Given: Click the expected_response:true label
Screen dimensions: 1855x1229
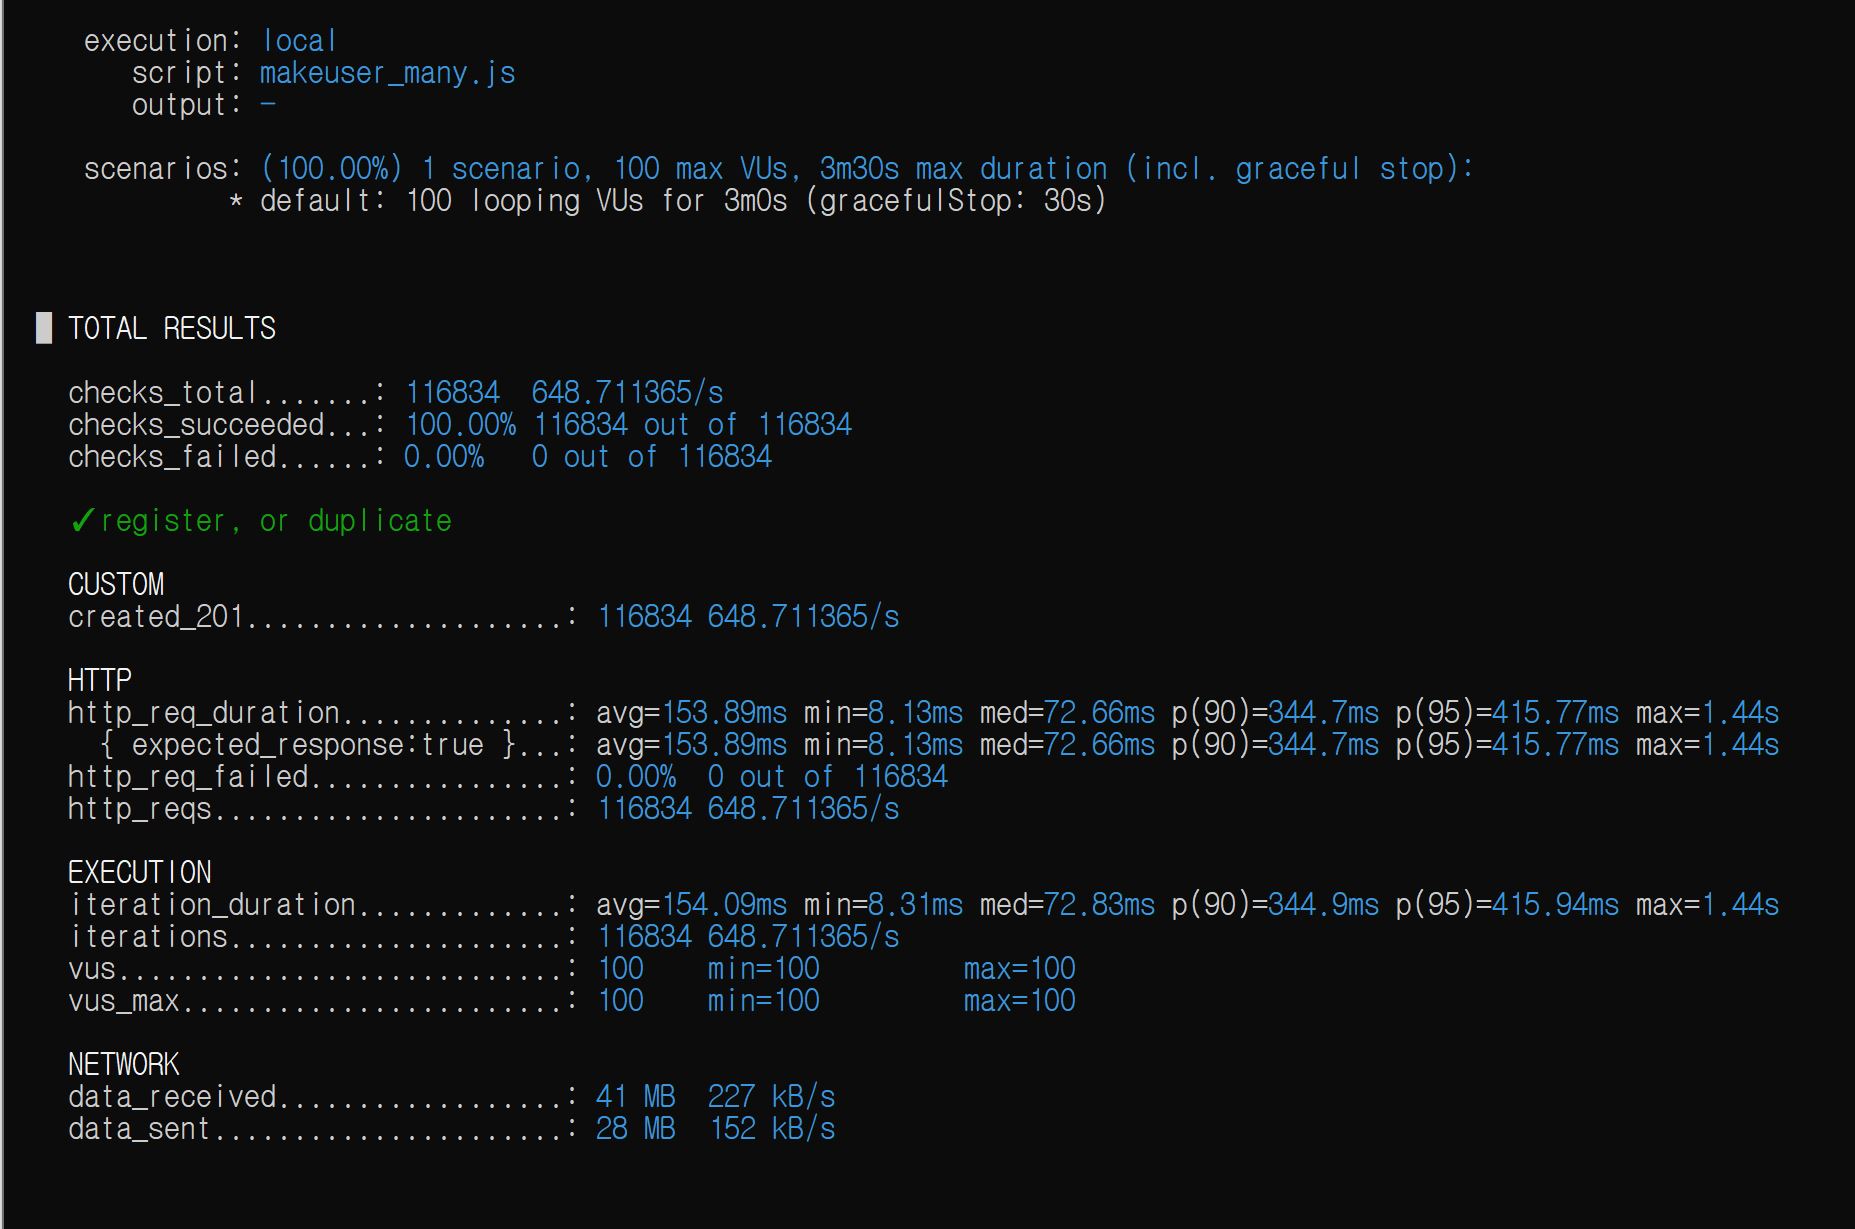Looking at the screenshot, I should click(x=308, y=745).
